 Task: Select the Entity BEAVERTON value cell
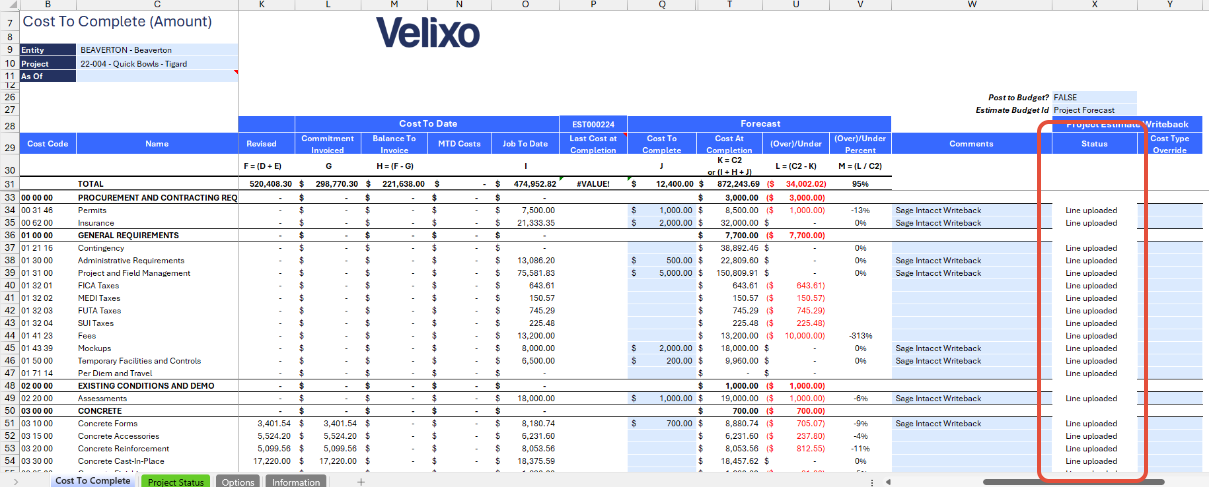pyautogui.click(x=157, y=50)
